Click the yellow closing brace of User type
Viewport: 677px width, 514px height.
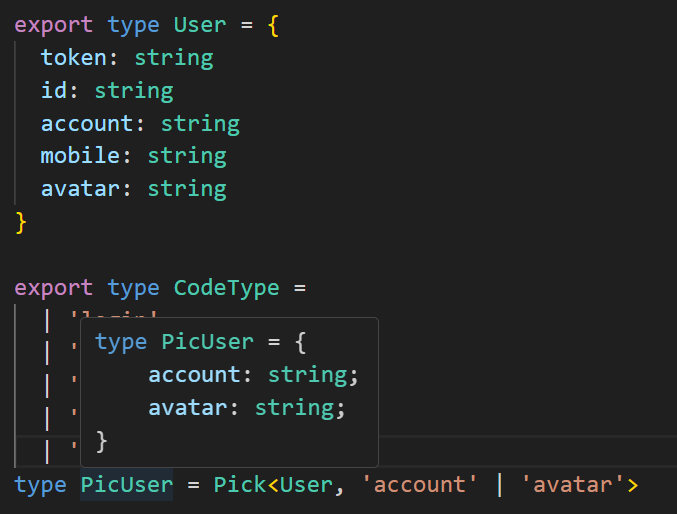point(22,221)
